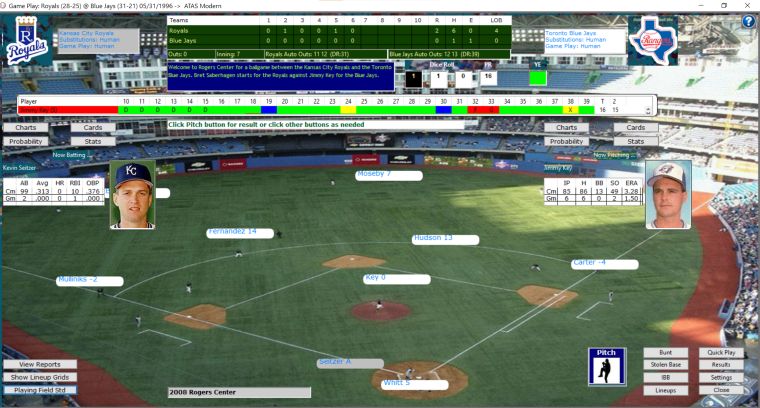Toggle the Playing Field Std button
Image resolution: width=760 pixels, height=408 pixels.
40,390
